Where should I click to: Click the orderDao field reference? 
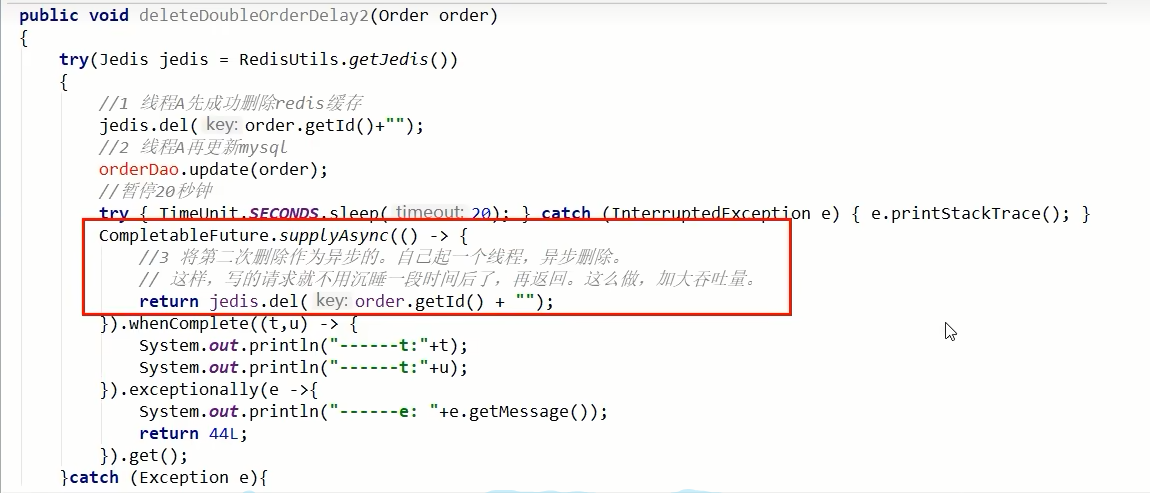click(x=138, y=169)
